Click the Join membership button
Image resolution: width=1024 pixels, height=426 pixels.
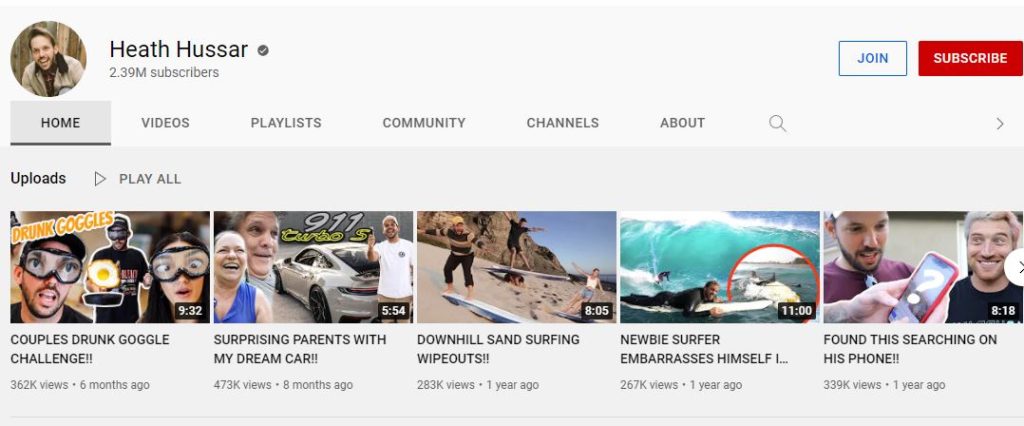point(872,58)
